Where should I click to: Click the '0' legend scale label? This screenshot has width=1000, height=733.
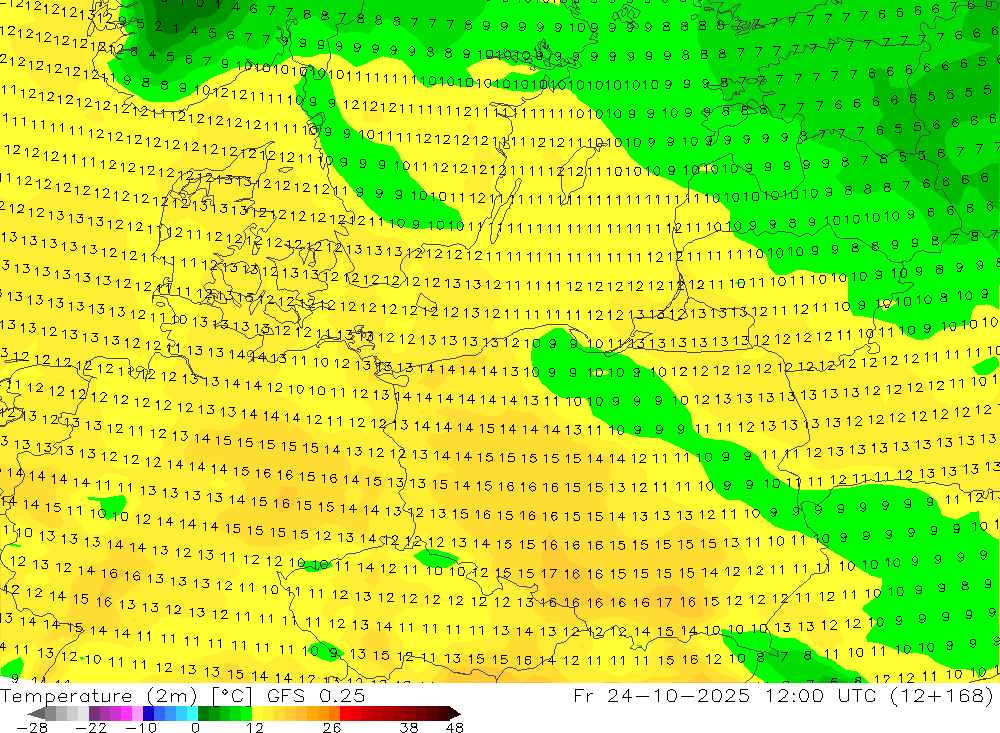[195, 728]
